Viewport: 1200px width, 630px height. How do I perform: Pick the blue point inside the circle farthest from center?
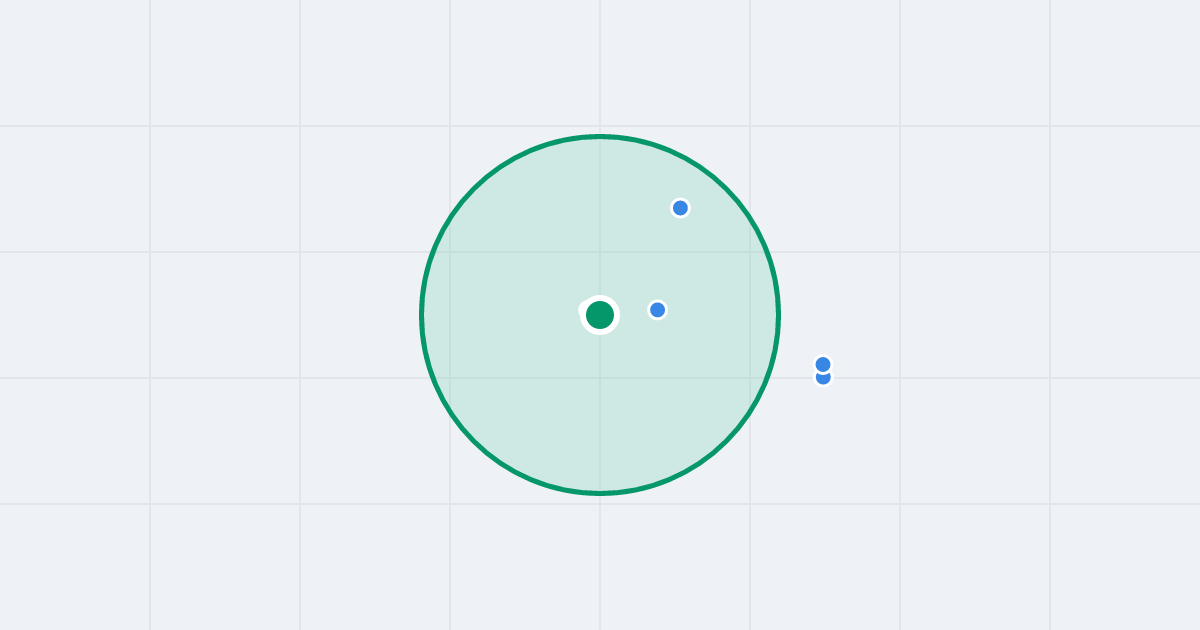(x=680, y=208)
